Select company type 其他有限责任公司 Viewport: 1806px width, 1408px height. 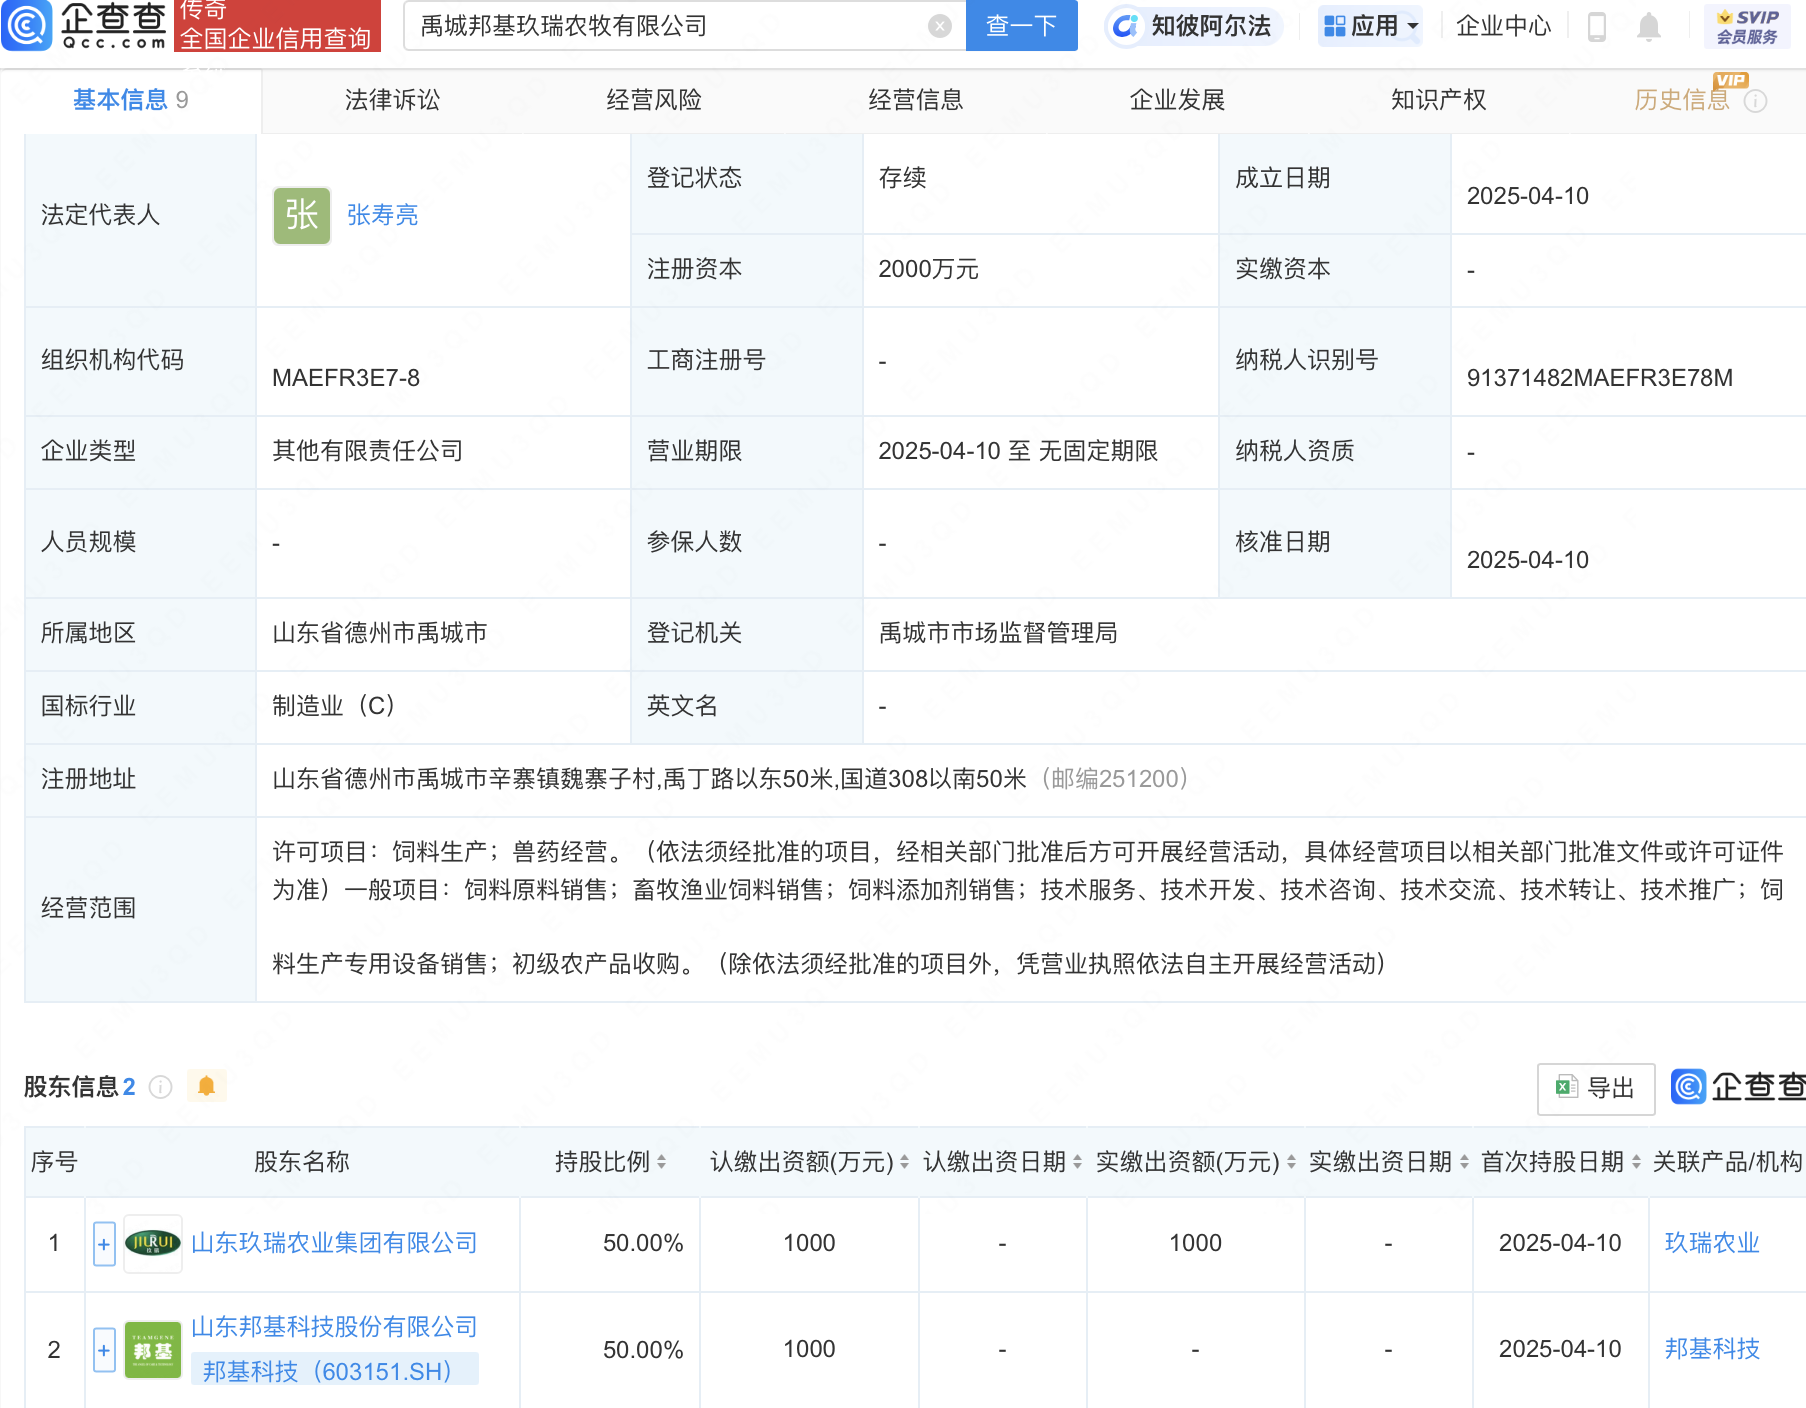point(368,451)
